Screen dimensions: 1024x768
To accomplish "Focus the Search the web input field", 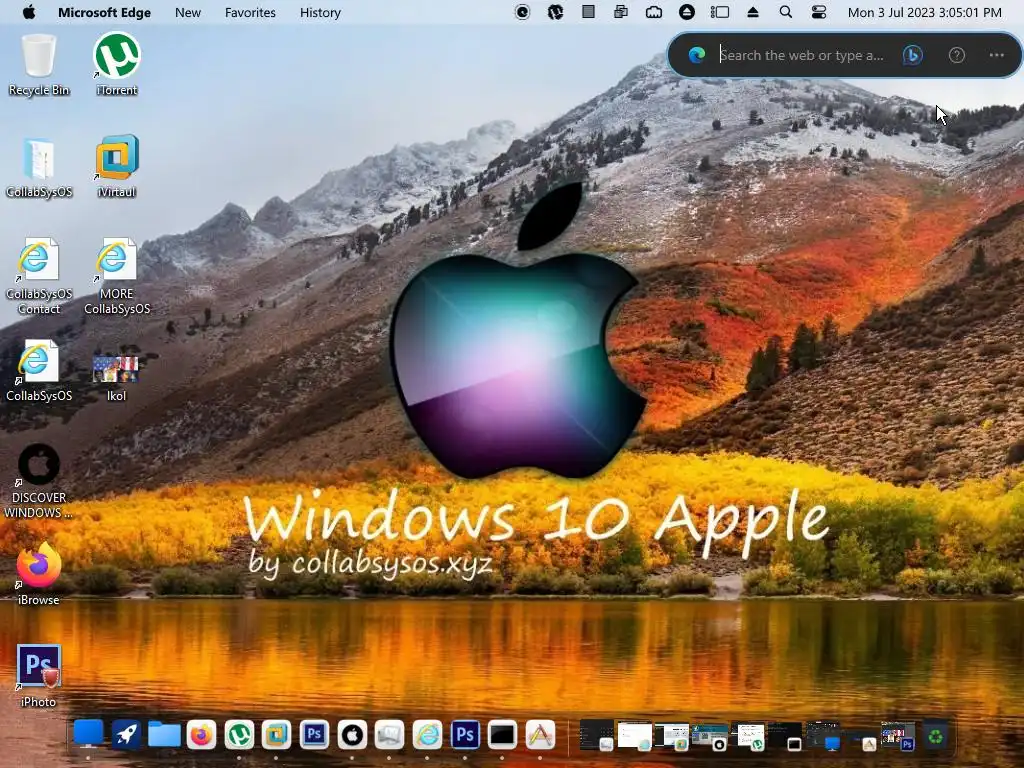I will [x=801, y=55].
